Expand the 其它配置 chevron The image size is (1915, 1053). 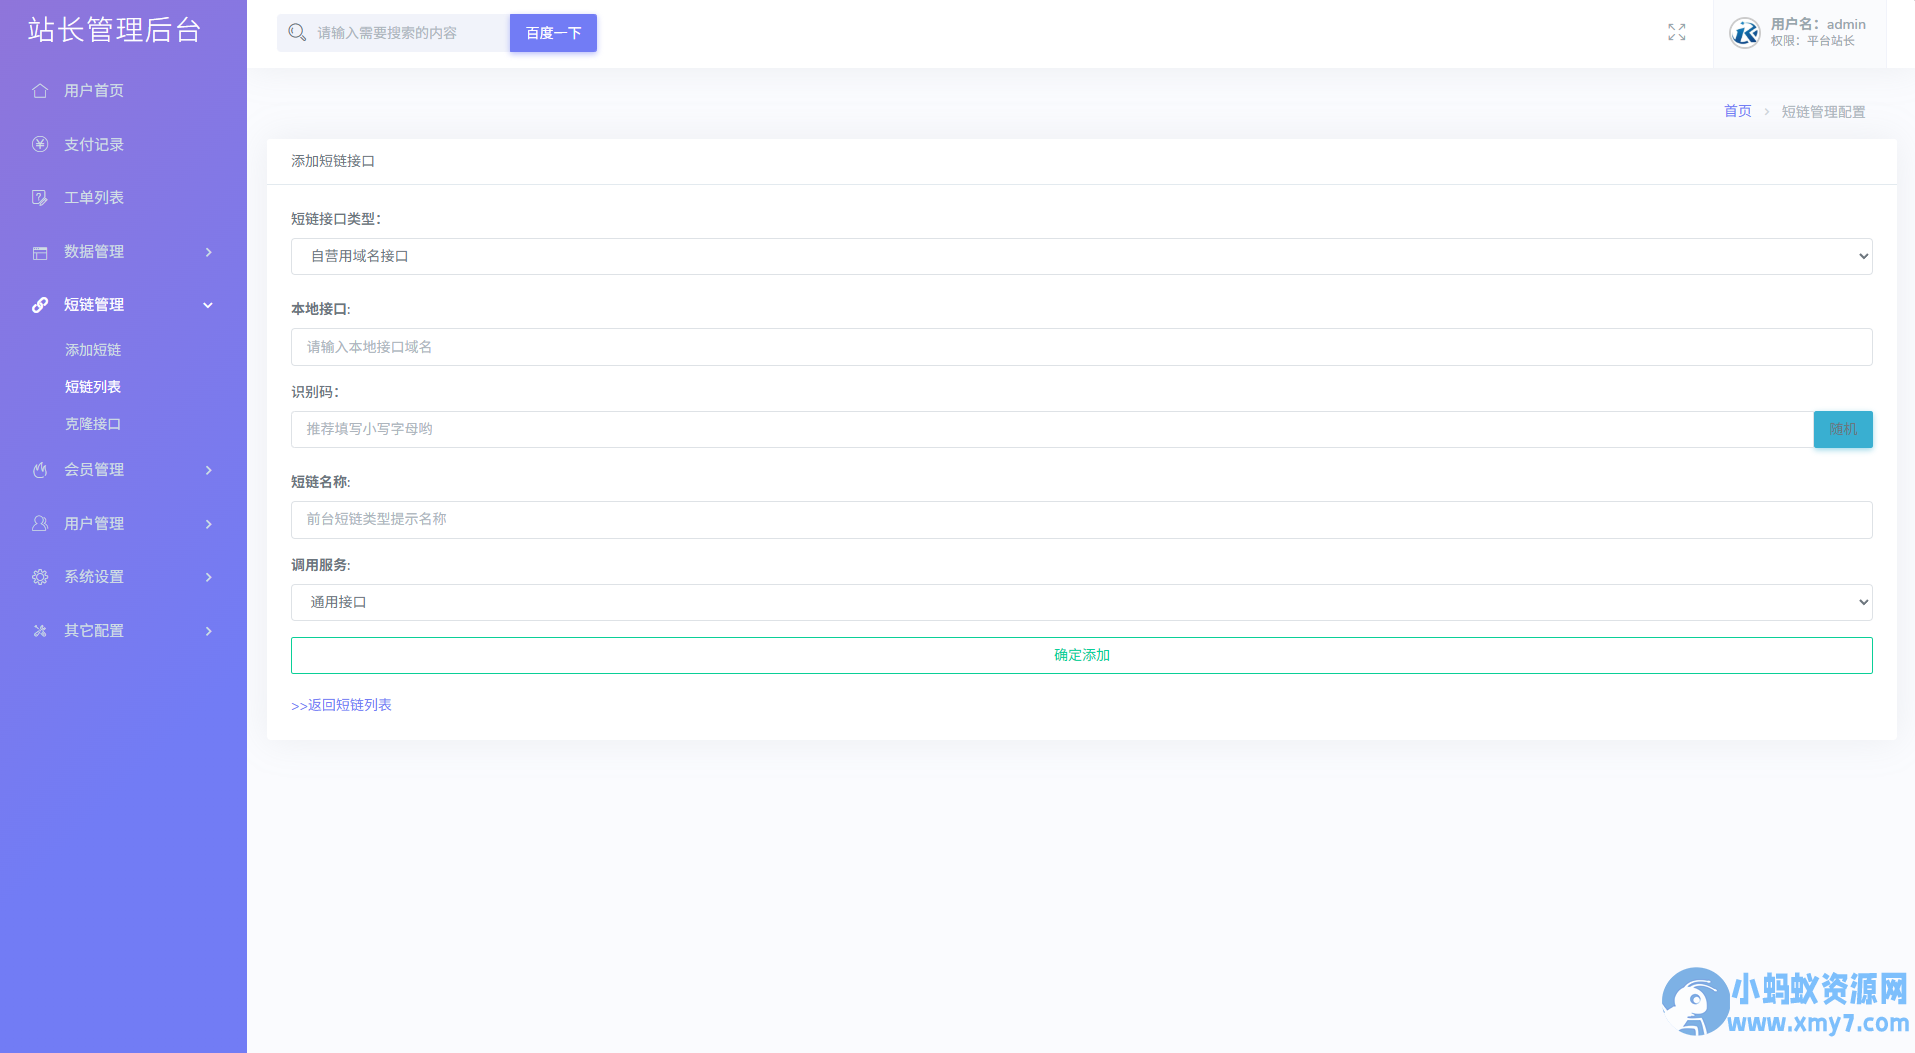[209, 631]
